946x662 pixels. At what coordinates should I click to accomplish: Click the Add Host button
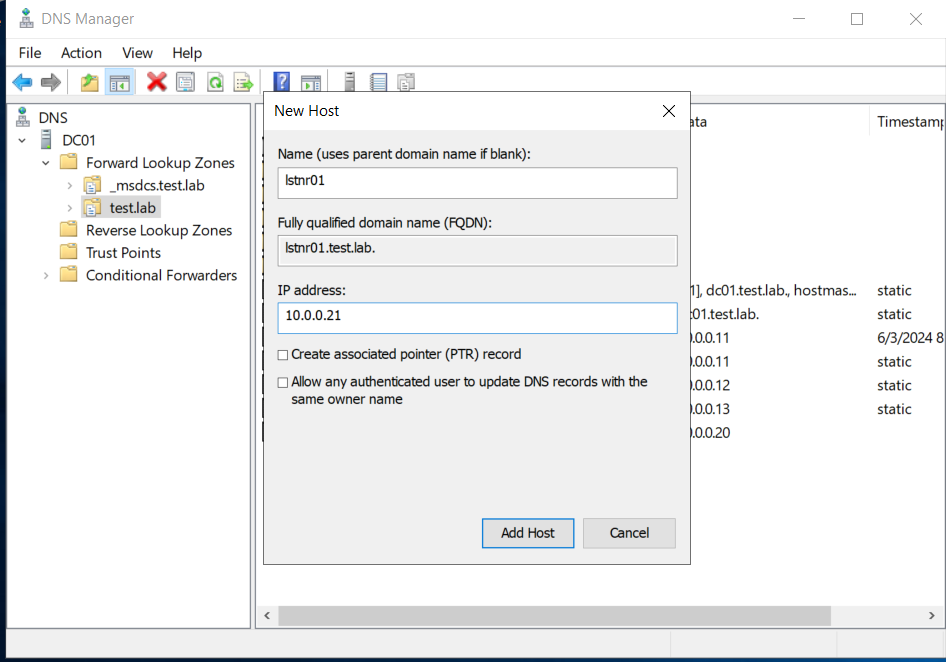pos(527,533)
